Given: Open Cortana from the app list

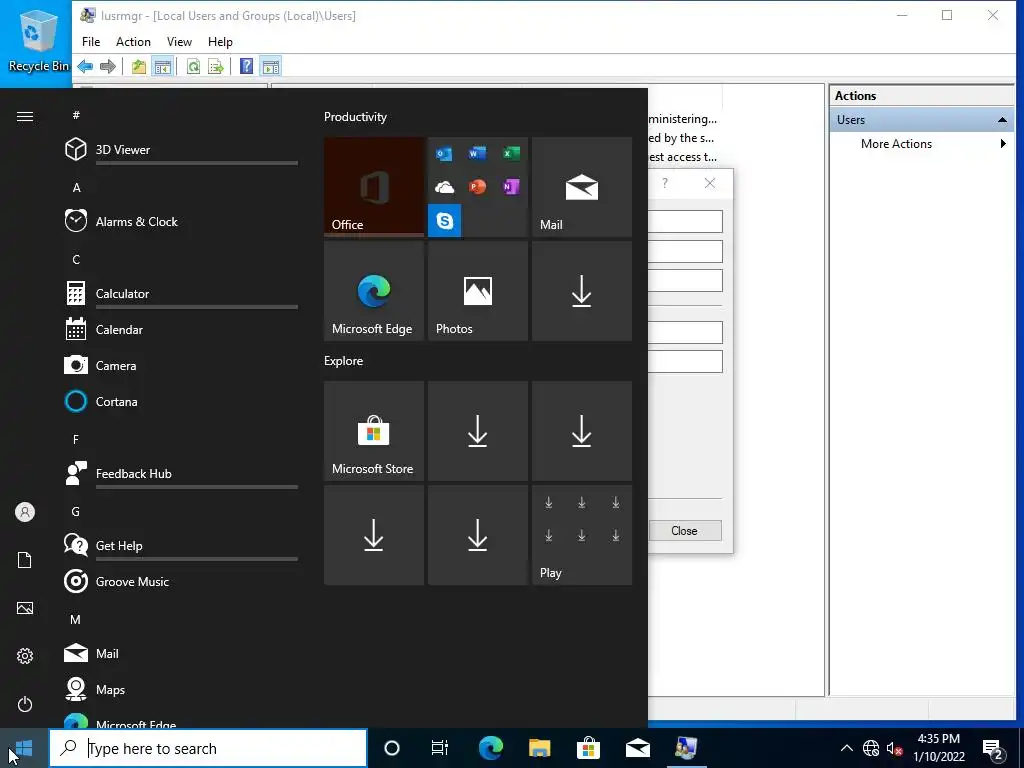Looking at the screenshot, I should (x=180, y=401).
